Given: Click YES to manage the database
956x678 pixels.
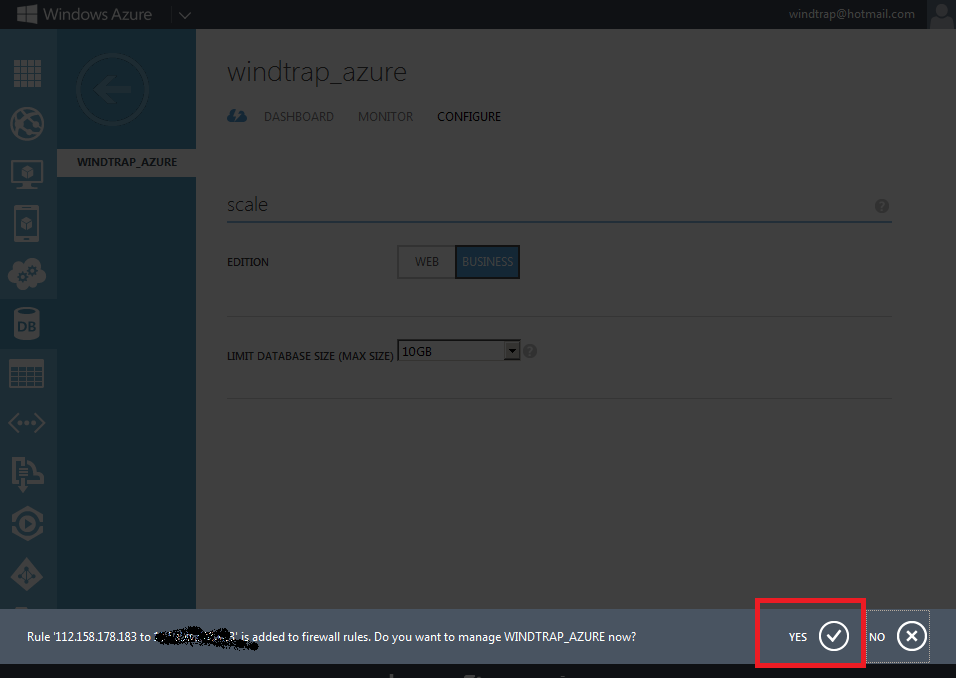Looking at the screenshot, I should click(819, 636).
